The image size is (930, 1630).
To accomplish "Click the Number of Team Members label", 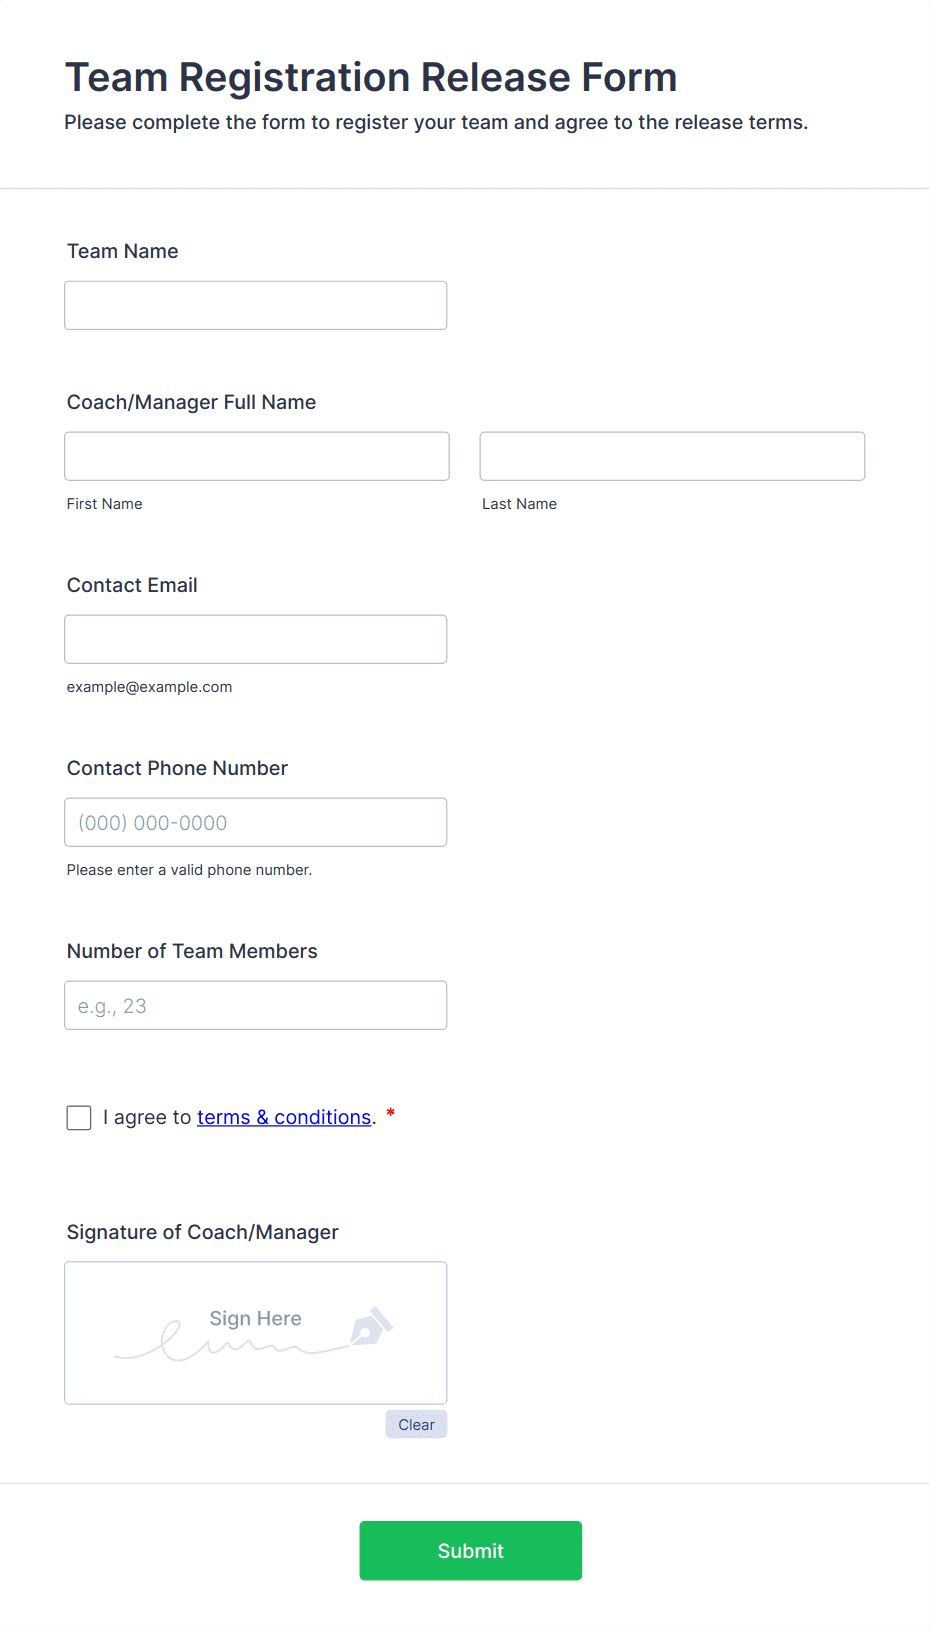I will pyautogui.click(x=192, y=951).
